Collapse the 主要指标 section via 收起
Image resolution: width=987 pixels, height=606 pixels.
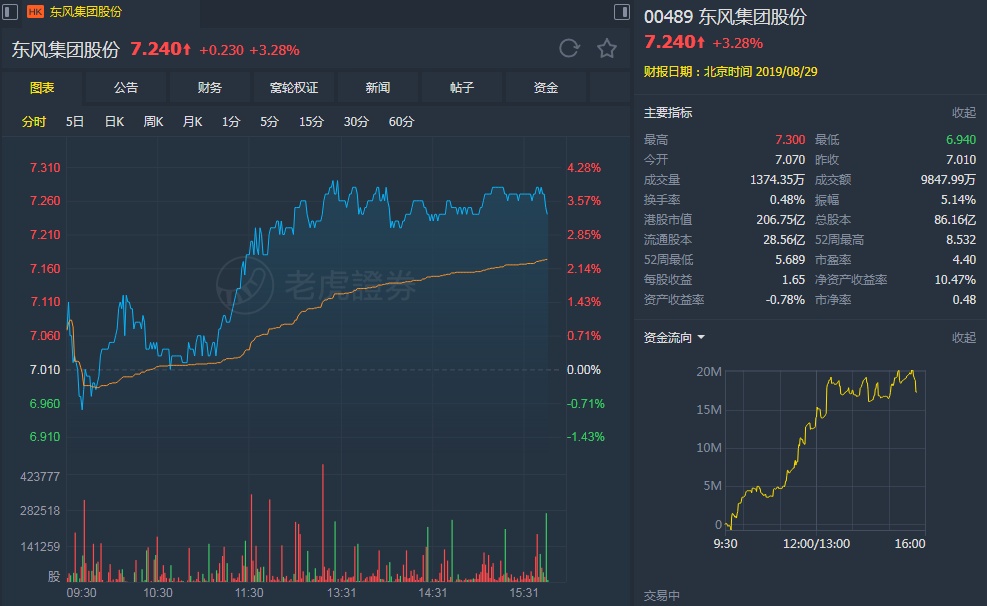click(963, 113)
